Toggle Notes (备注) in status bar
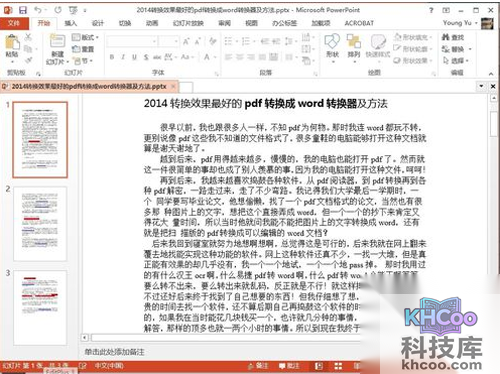This screenshot has width=500, height=374. pos(258,366)
